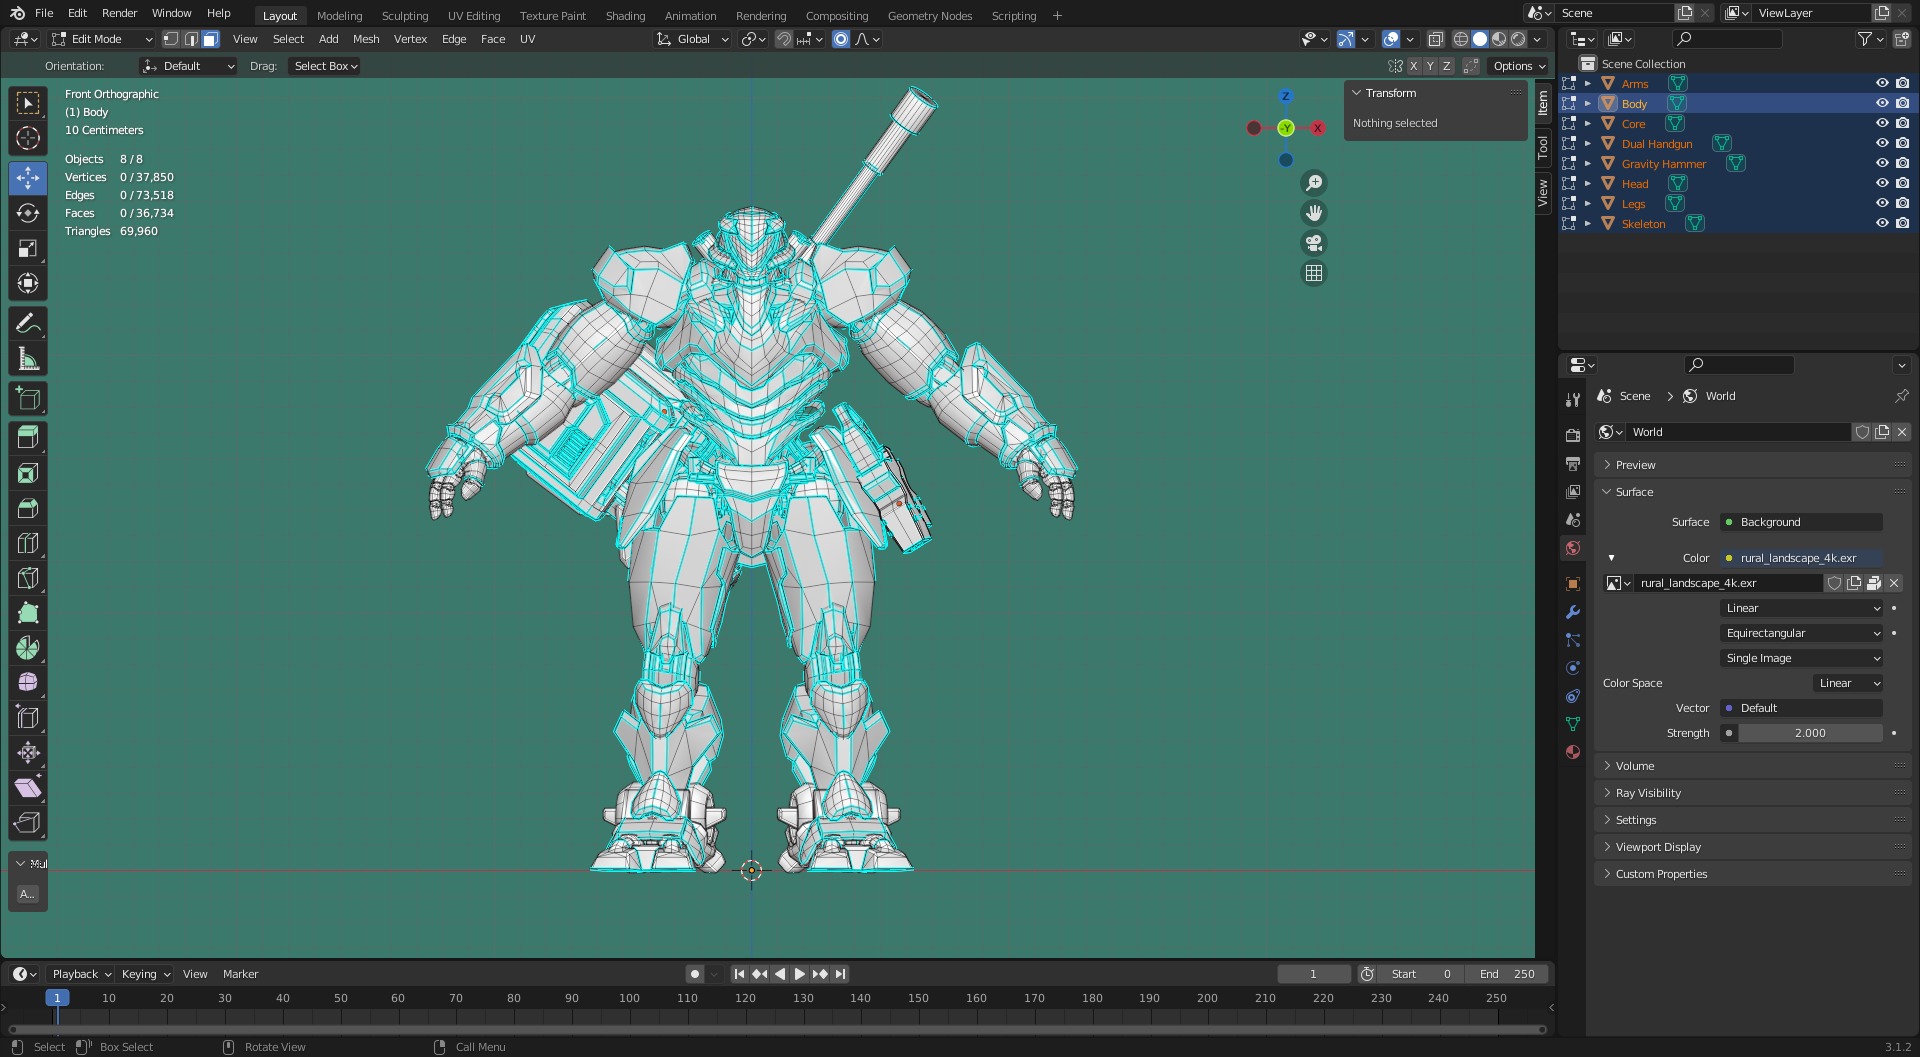Enable vertex select mode
The height and width of the screenshot is (1057, 1920).
pyautogui.click(x=171, y=39)
